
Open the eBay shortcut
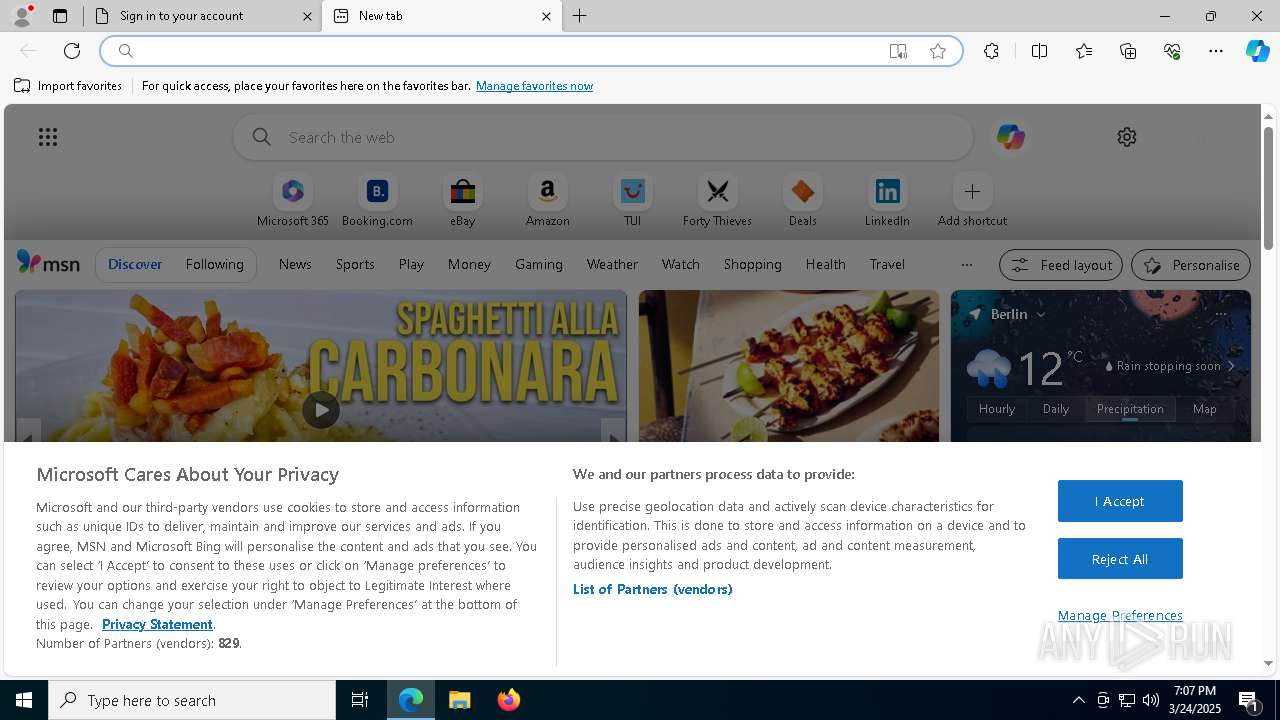click(462, 201)
